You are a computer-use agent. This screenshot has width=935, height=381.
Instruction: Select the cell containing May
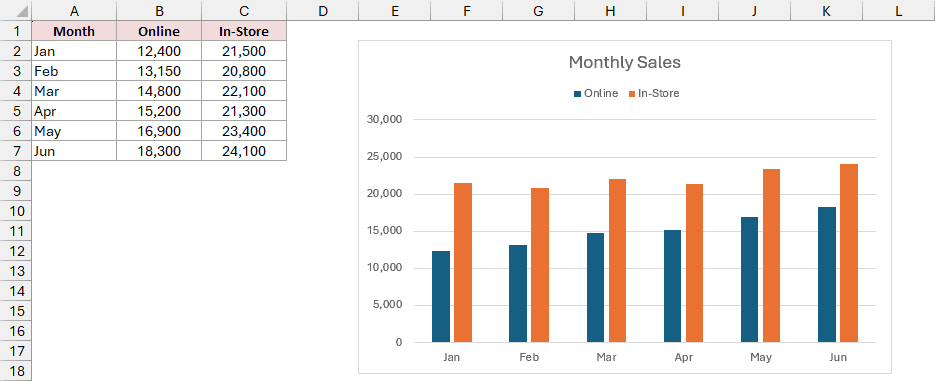point(74,131)
